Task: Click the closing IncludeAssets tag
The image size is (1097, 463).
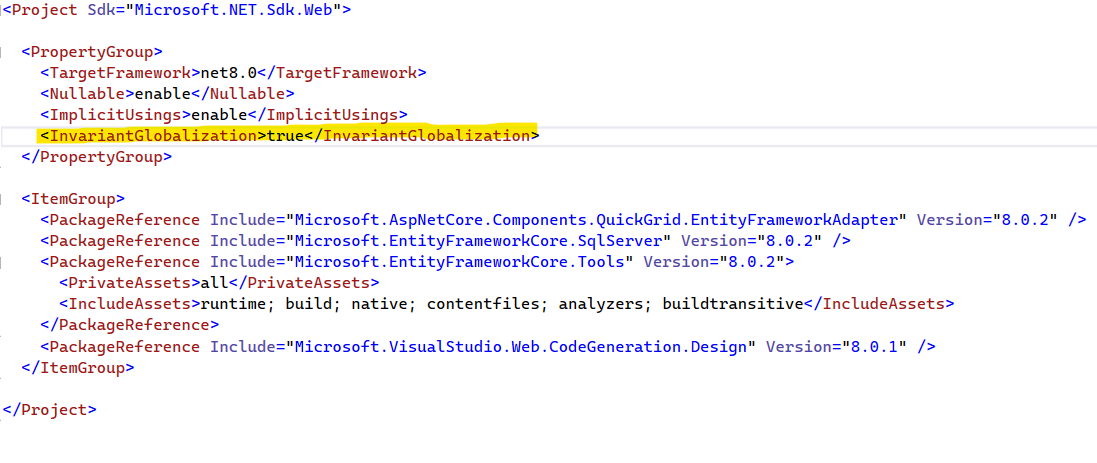Action: point(879,304)
